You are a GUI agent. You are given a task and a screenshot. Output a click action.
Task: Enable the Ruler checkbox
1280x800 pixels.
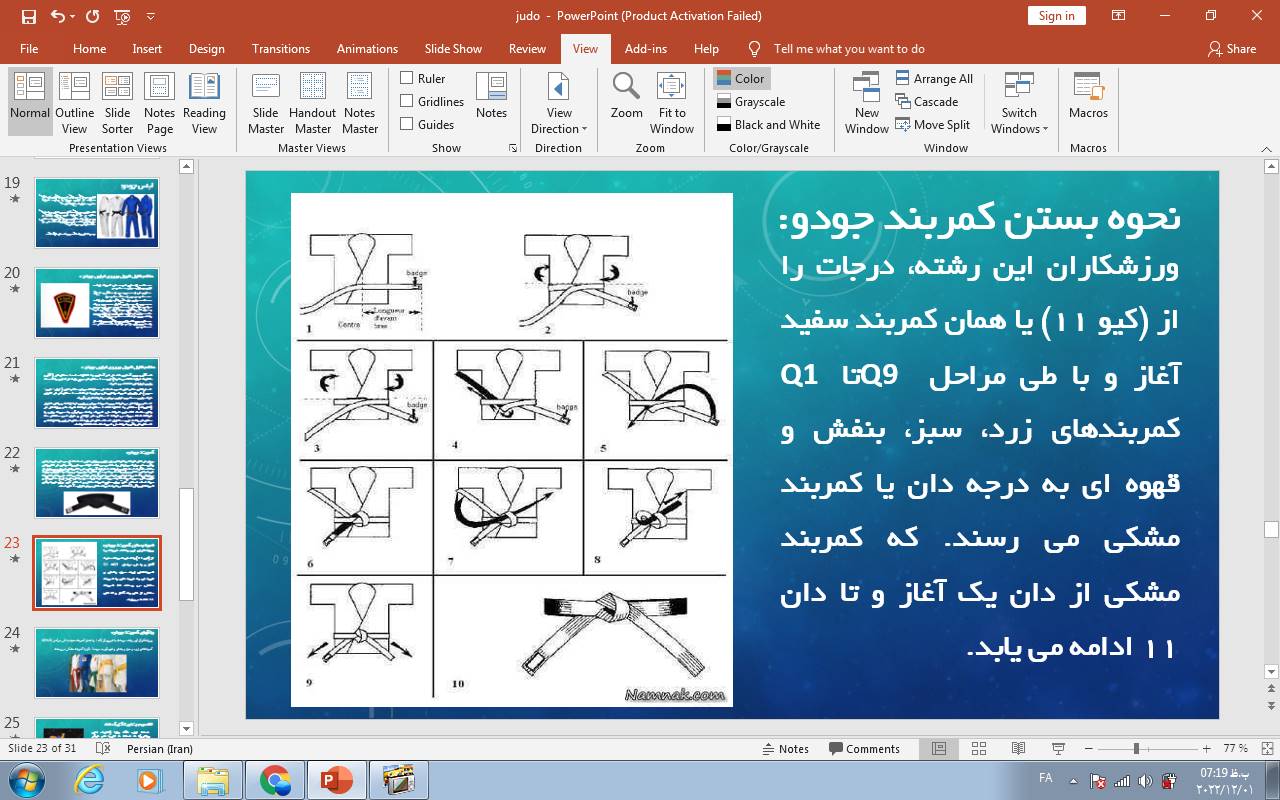coord(407,78)
